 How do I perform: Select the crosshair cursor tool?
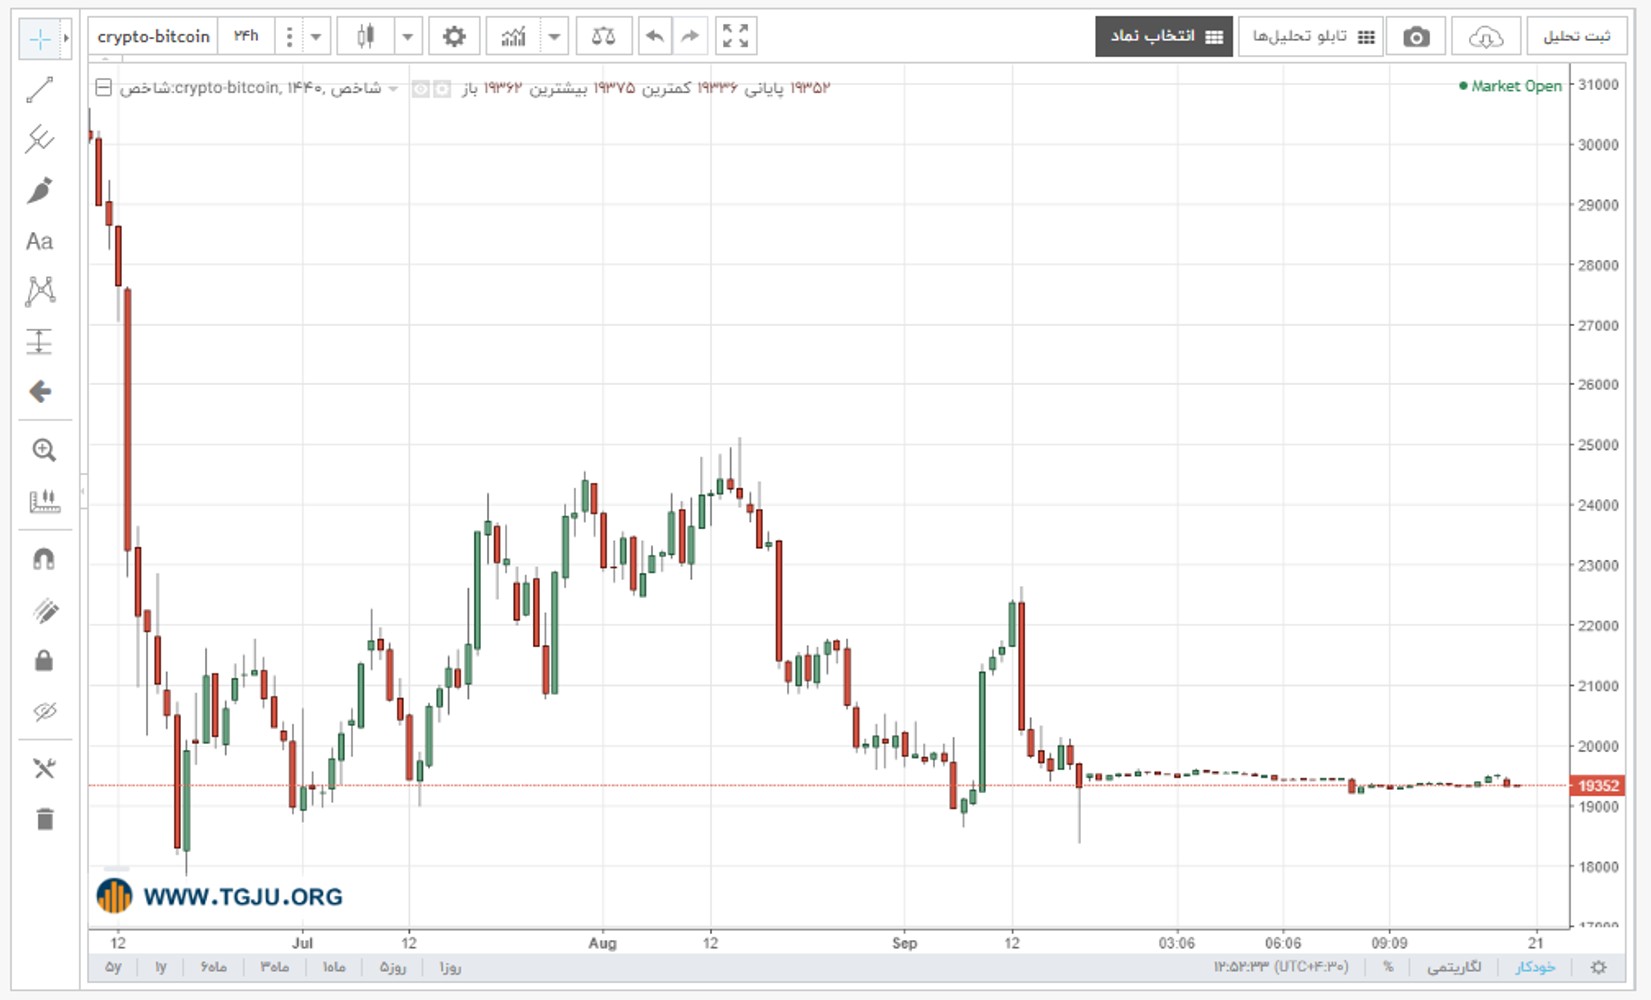40,39
